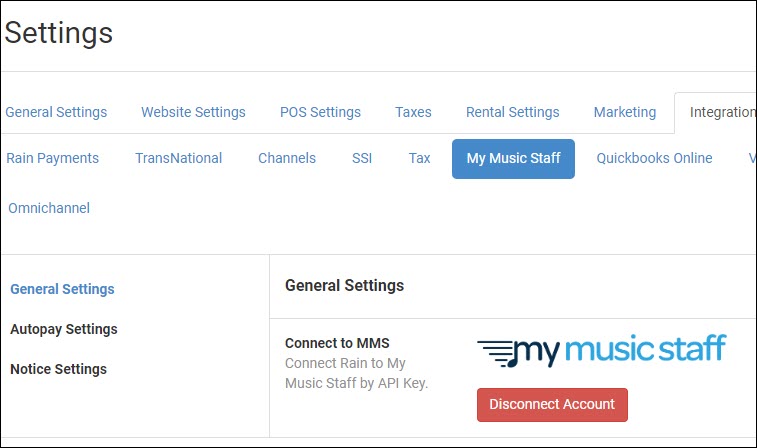Select the Tax integration sub-tab
This screenshot has width=757, height=448.
pyautogui.click(x=419, y=158)
